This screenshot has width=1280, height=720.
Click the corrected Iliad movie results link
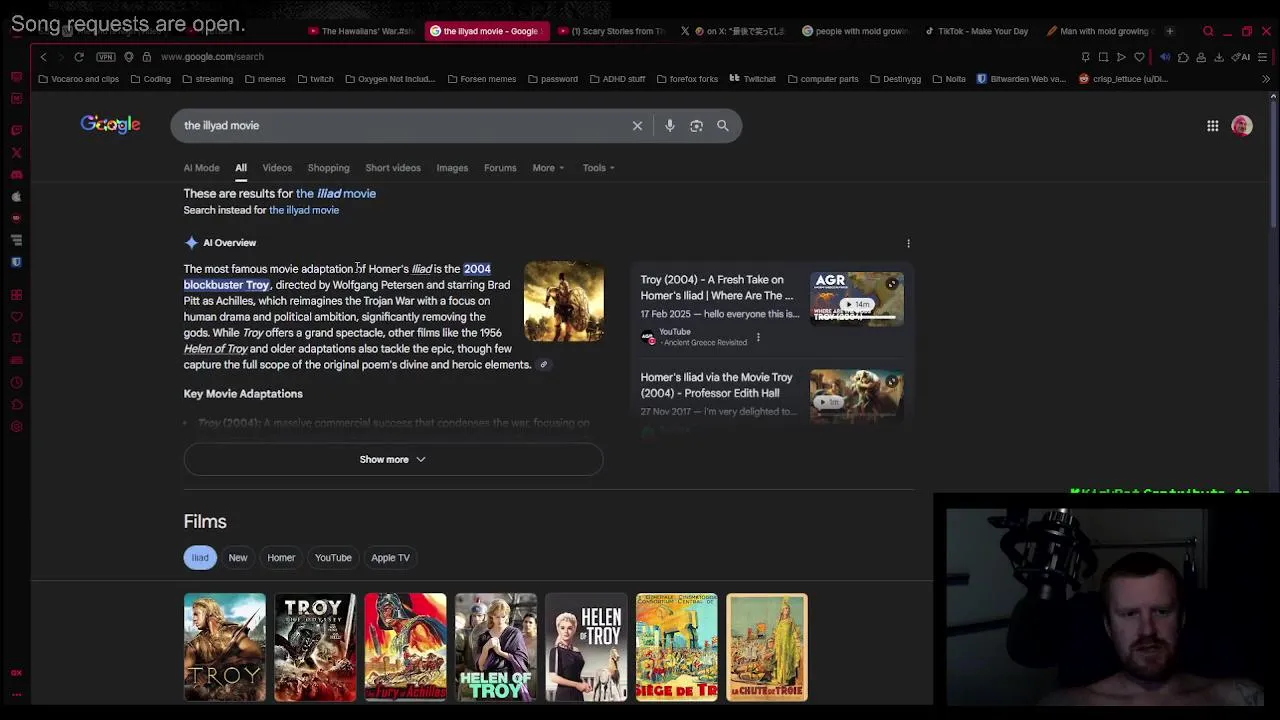[x=336, y=194]
